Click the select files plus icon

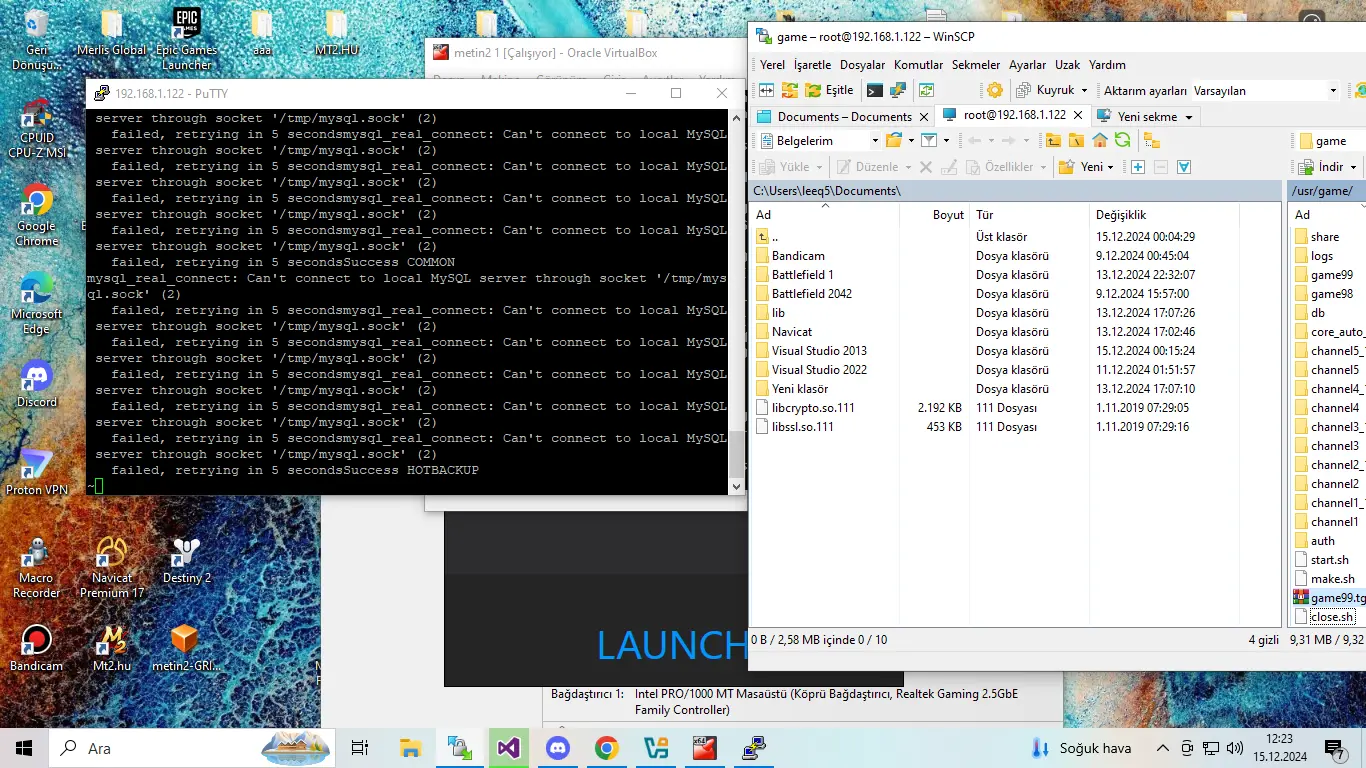point(1137,167)
